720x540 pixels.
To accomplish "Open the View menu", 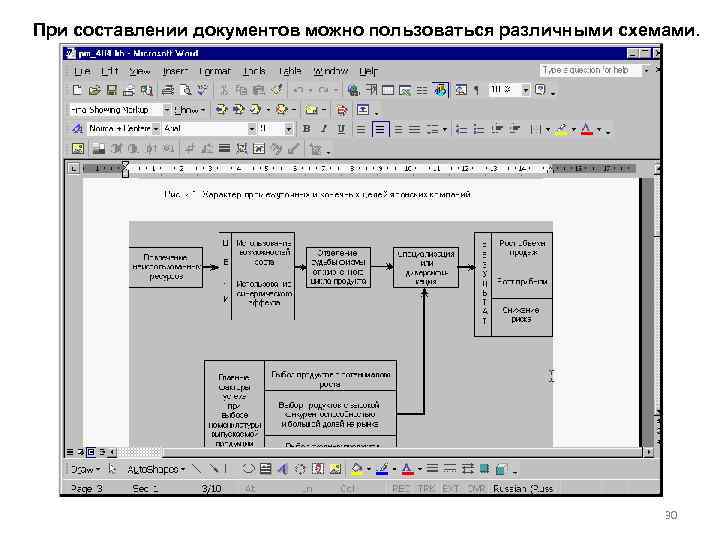I will 140,71.
